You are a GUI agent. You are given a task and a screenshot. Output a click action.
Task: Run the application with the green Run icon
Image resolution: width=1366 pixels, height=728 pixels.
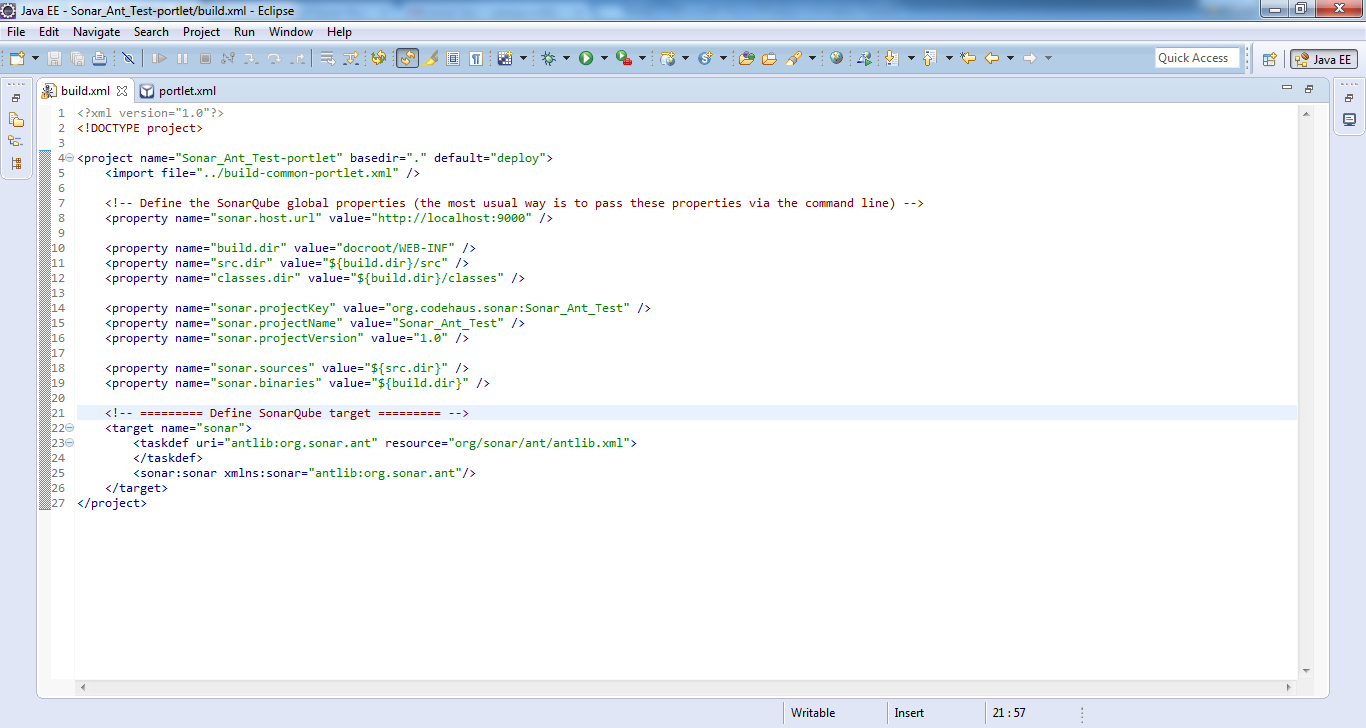coord(586,58)
